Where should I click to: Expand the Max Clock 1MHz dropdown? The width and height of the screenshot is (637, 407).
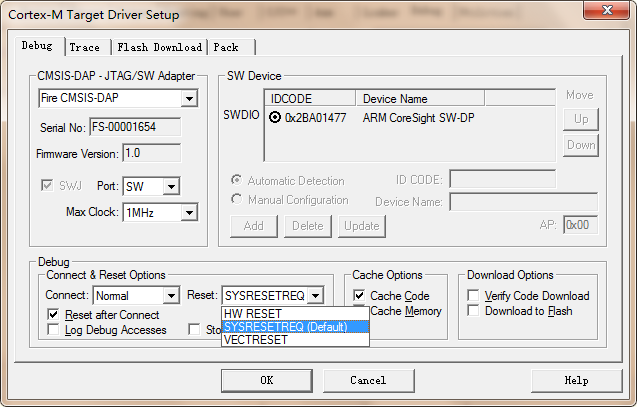189,213
